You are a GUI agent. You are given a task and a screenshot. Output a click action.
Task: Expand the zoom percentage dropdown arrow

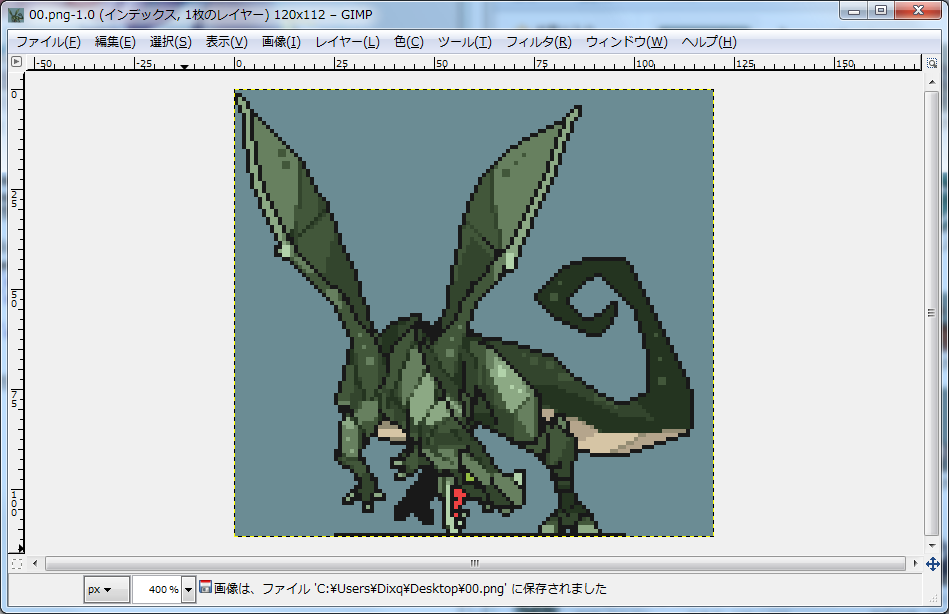(189, 590)
